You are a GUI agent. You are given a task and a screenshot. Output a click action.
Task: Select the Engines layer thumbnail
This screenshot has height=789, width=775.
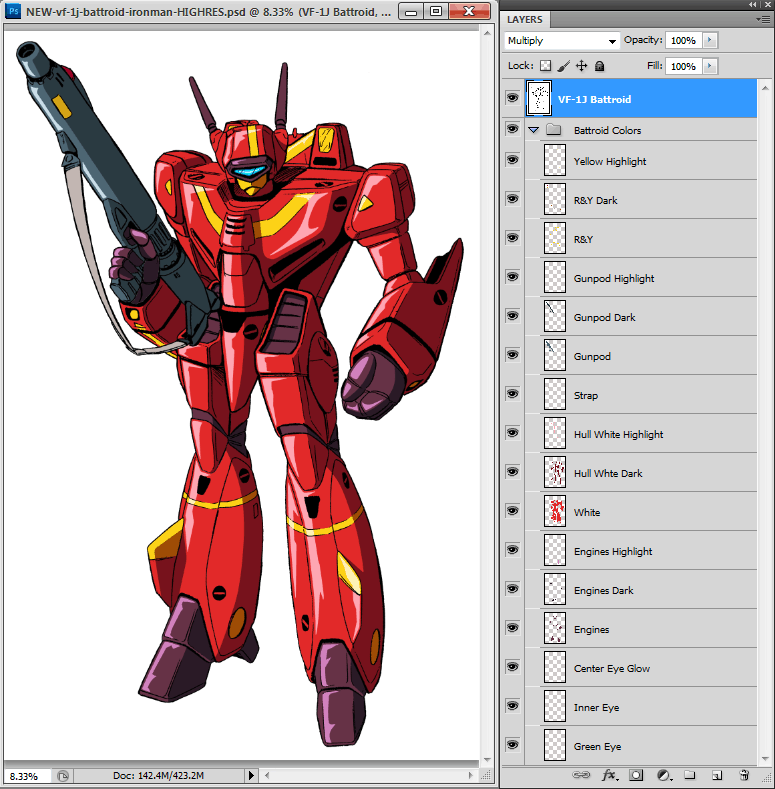coord(555,628)
